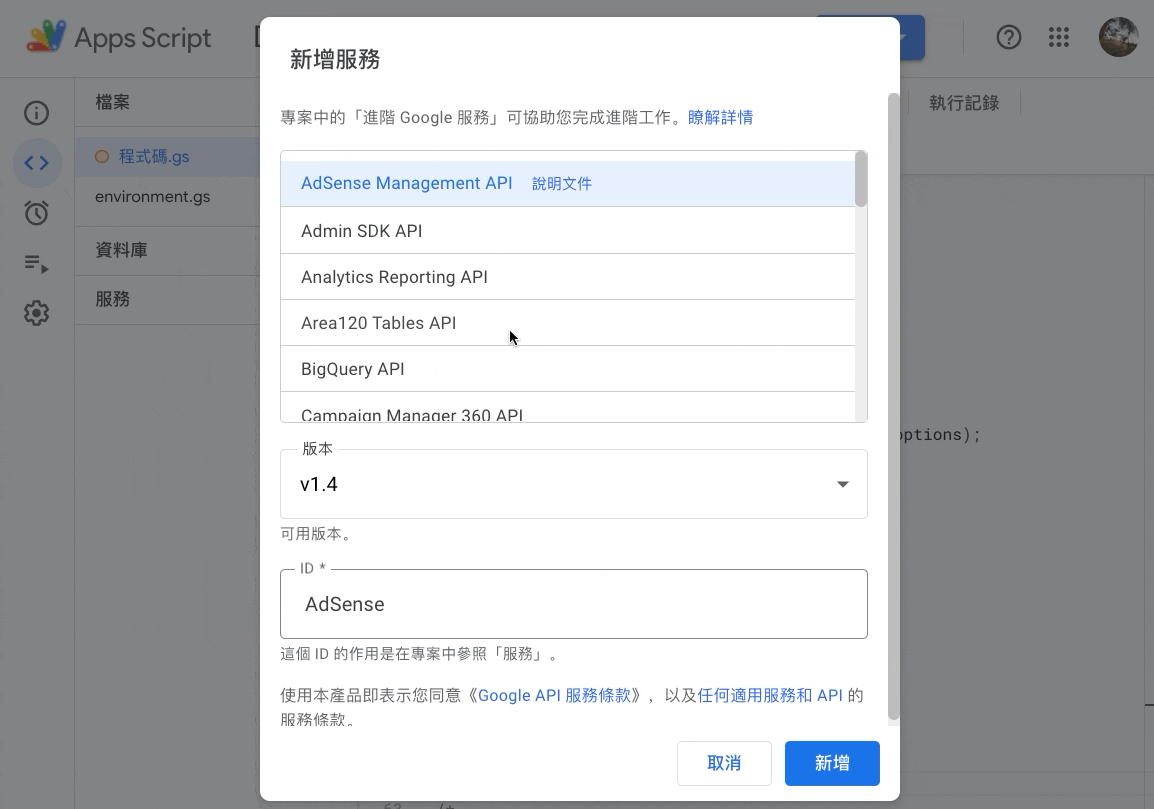Select Analytics Reporting API service
Image resolution: width=1154 pixels, height=809 pixels.
tap(567, 277)
